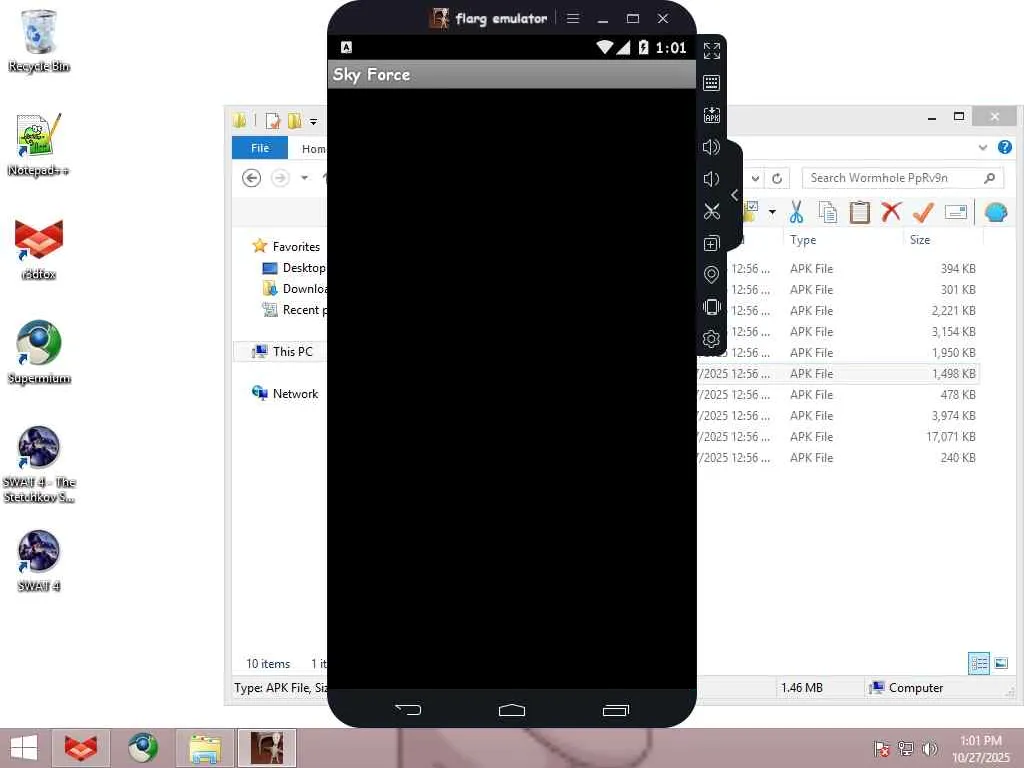Tap the Android home navigation button
Screen dimensions: 1024x768
pos(511,710)
